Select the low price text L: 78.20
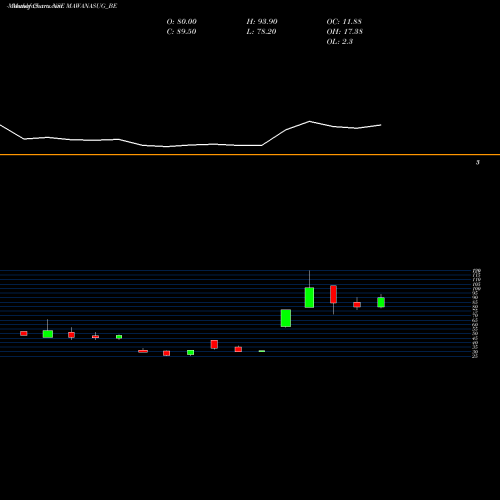Screen dimensions: 500x500 coord(261,32)
